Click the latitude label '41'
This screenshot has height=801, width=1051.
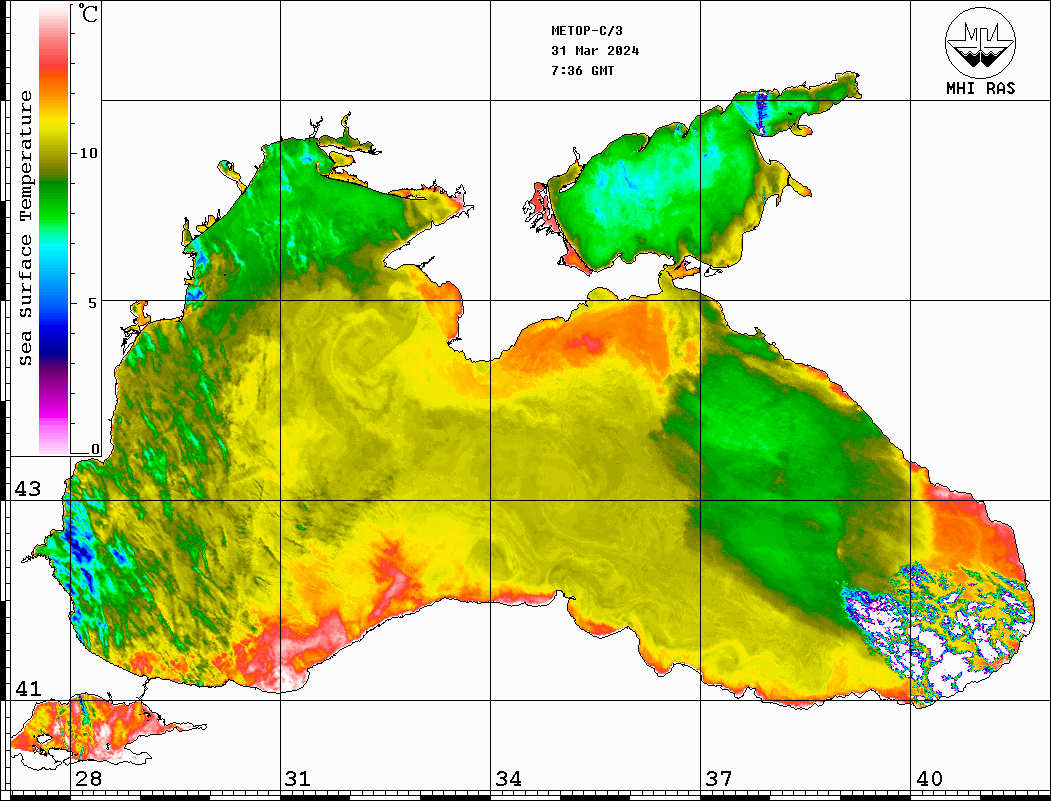[x=28, y=688]
